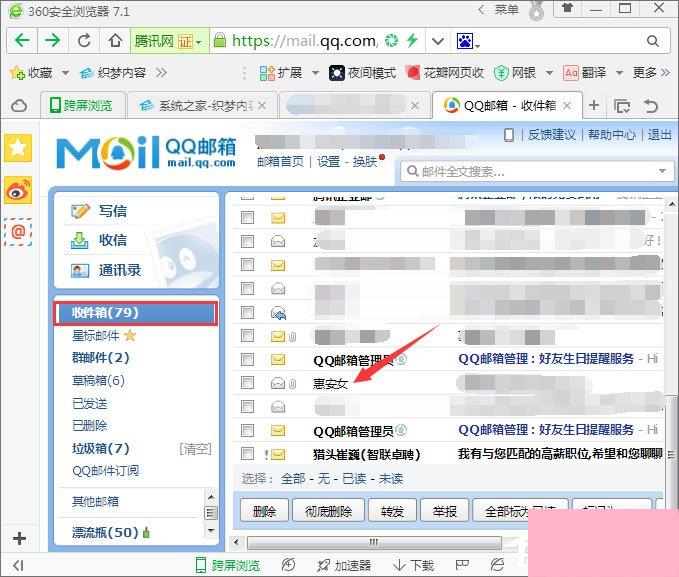The image size is (679, 577).
Task: Collapse sidebar with bottom-left arrow icon
Action: [x=18, y=565]
